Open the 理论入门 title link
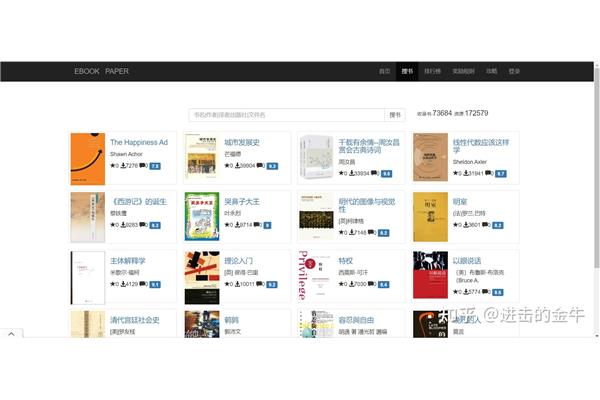The height and width of the screenshot is (400, 600). [238, 261]
